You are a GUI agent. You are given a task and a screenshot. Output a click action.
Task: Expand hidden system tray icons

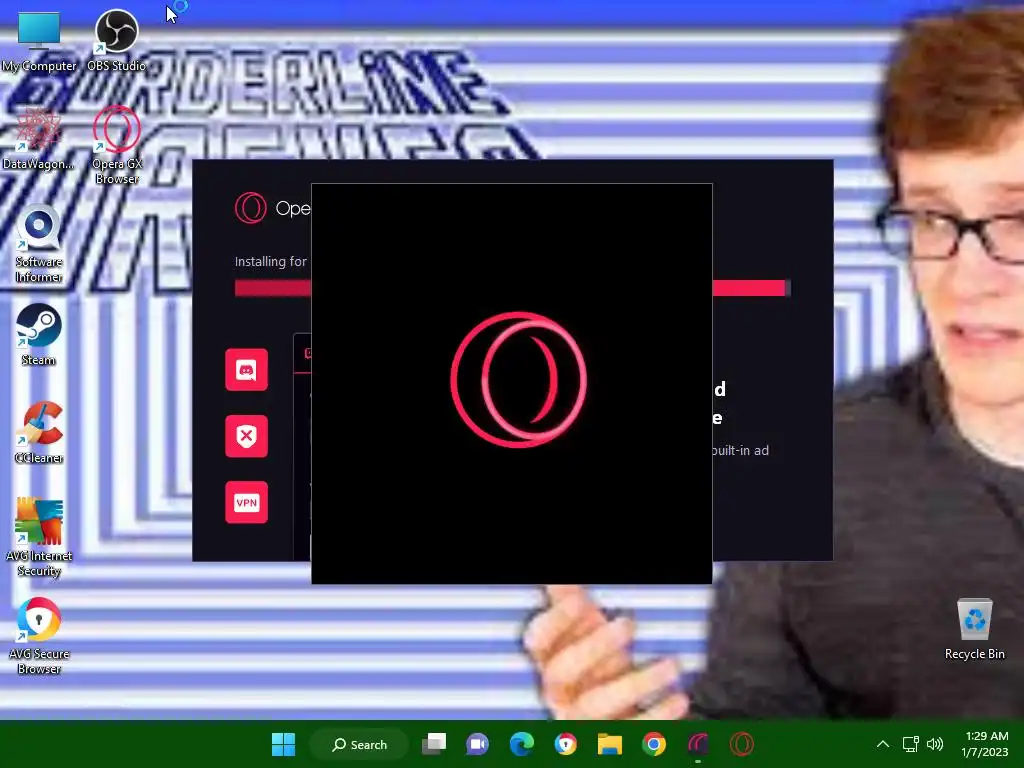(x=882, y=744)
